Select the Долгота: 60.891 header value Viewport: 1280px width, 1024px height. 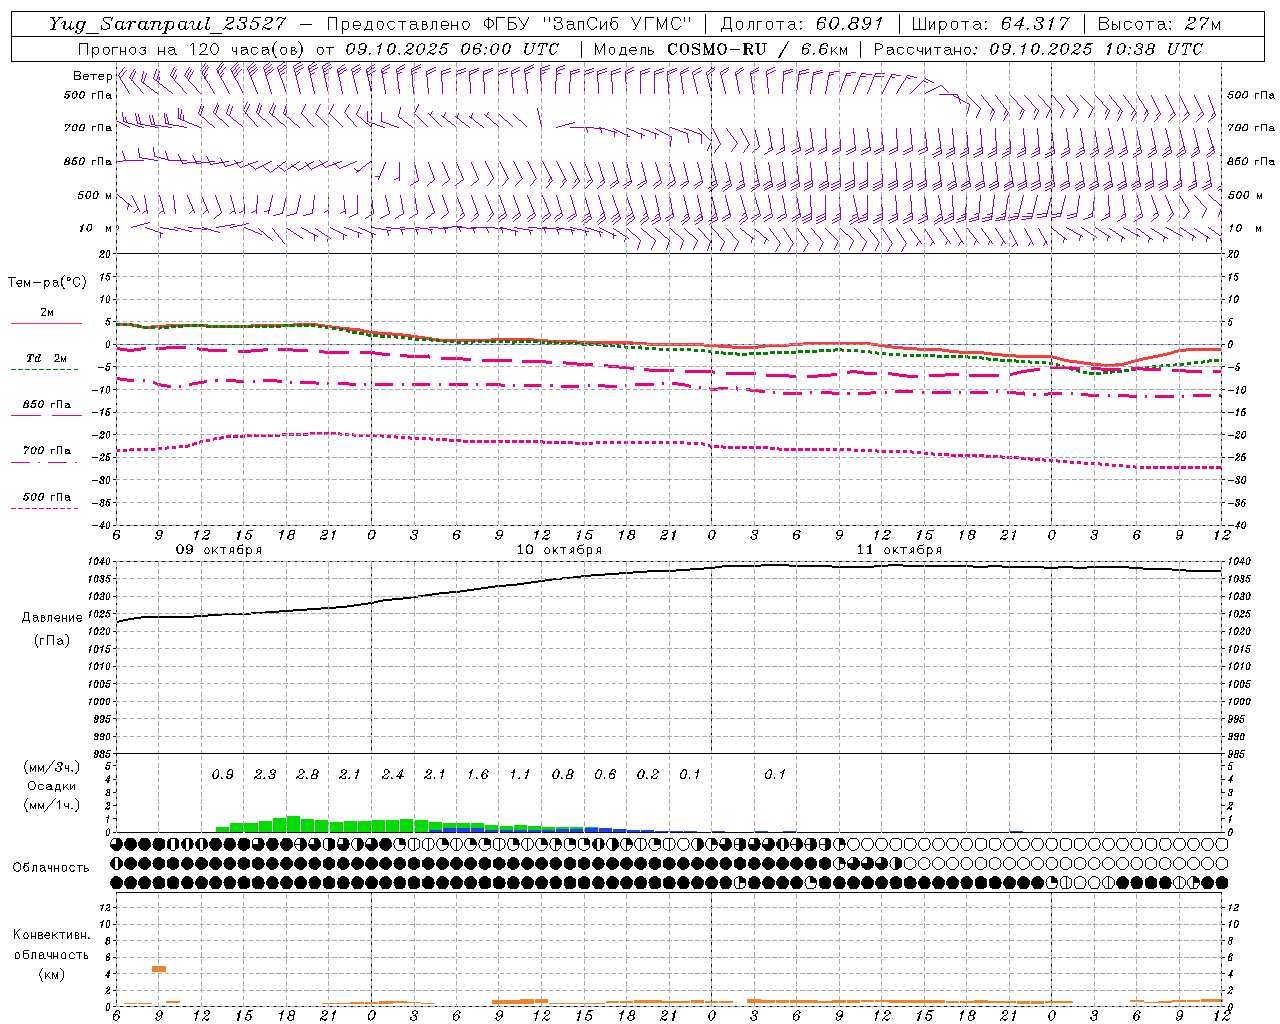[802, 24]
